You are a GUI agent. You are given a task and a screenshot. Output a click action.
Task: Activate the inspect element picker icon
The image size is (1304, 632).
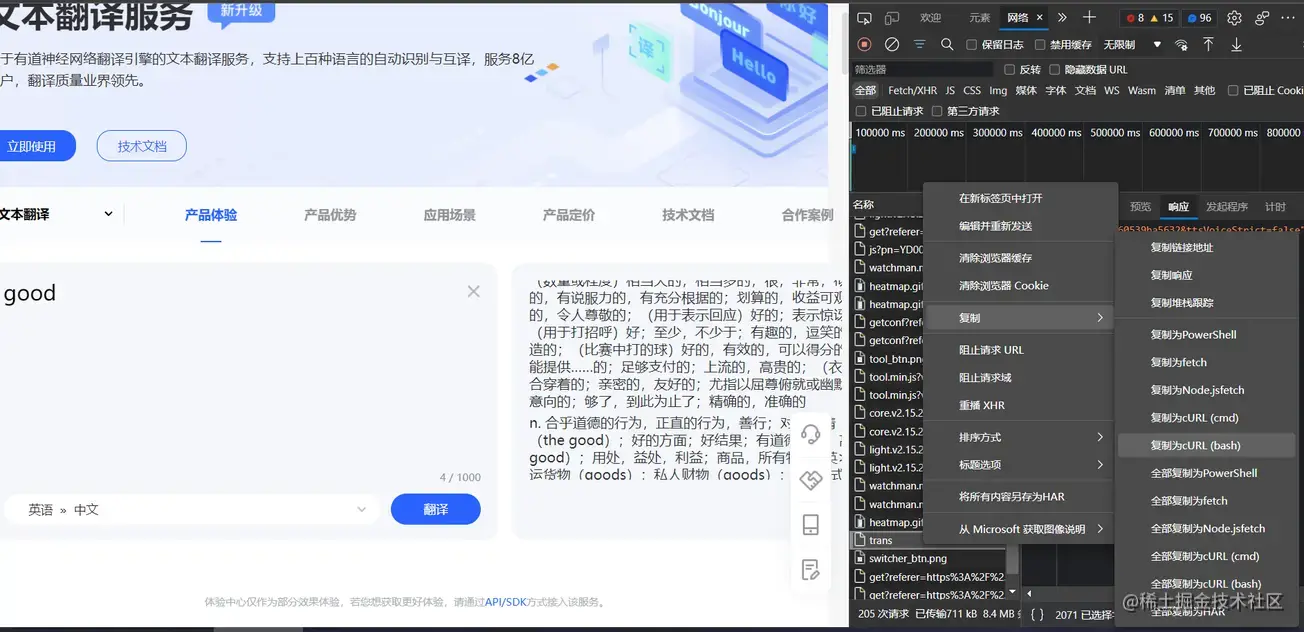[x=864, y=18]
